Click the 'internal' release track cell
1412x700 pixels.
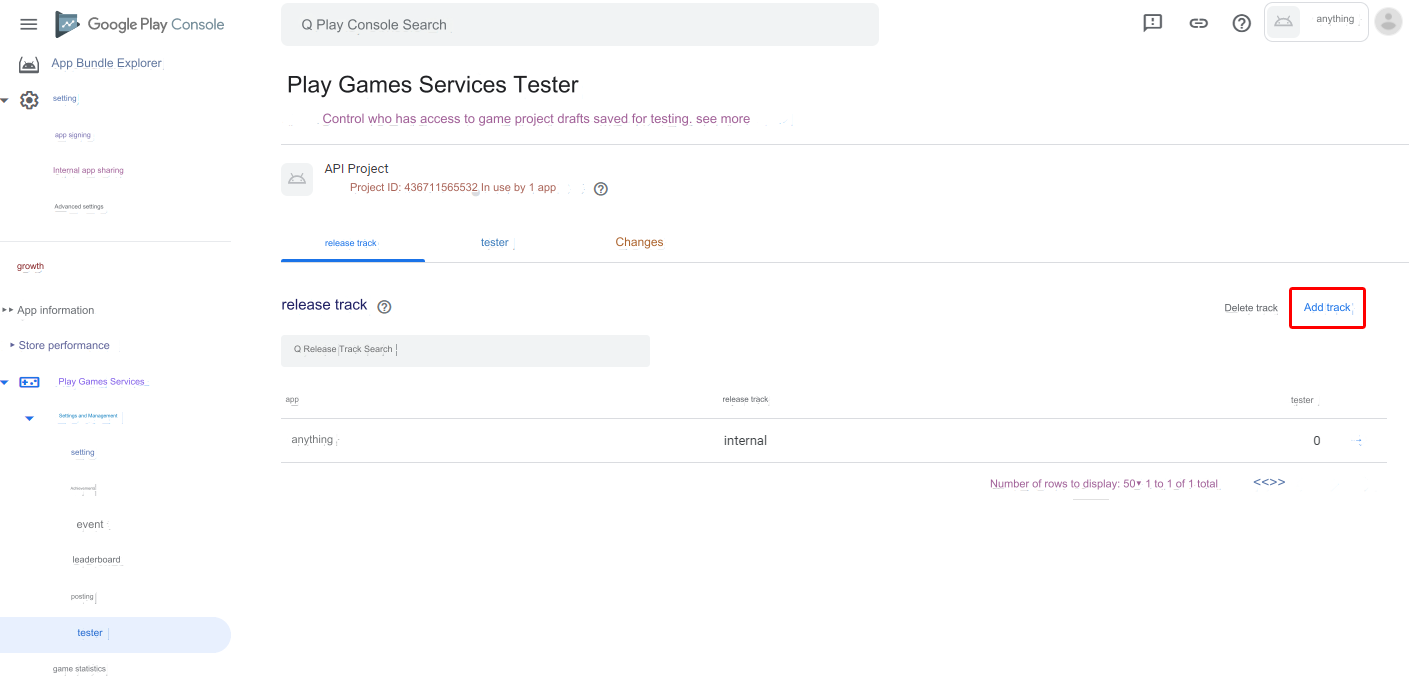coord(745,441)
